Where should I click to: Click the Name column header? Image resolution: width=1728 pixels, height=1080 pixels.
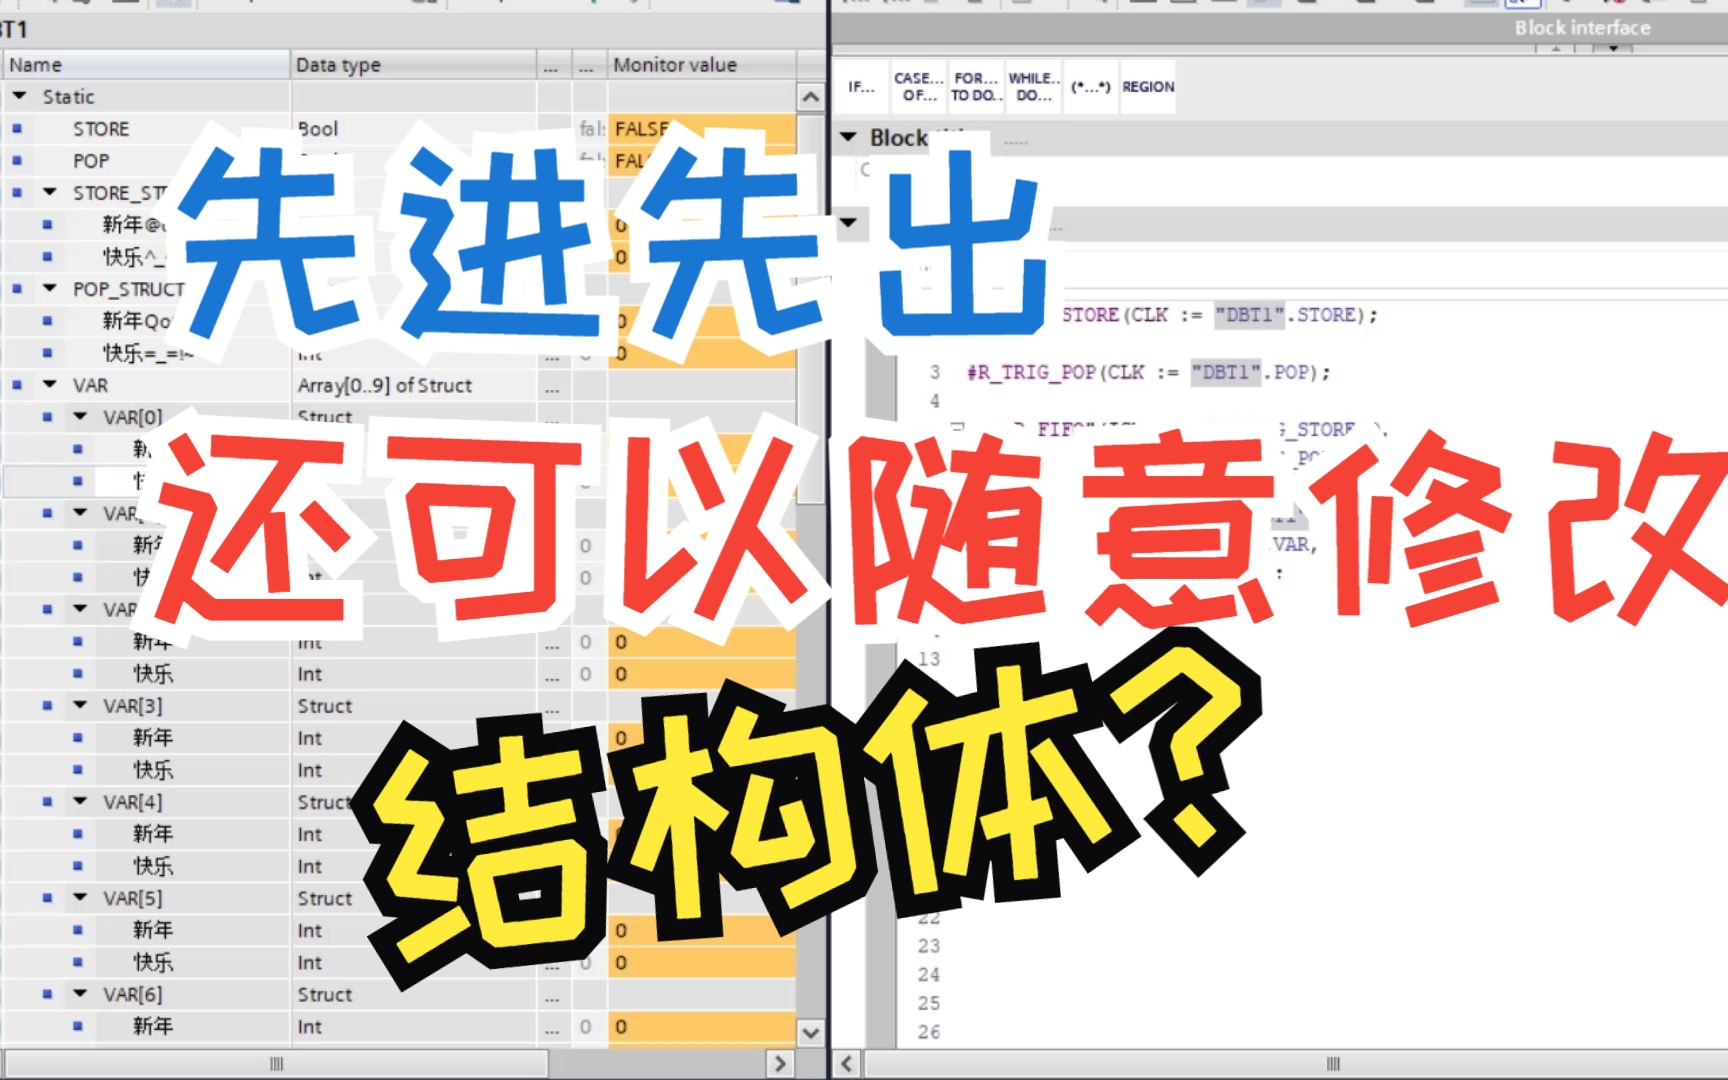pyautogui.click(x=35, y=64)
